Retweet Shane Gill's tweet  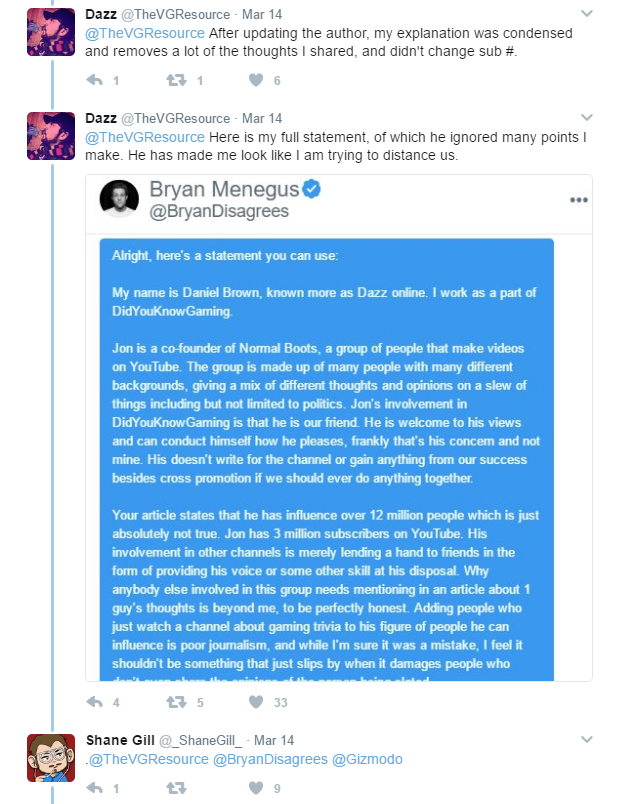(x=176, y=788)
